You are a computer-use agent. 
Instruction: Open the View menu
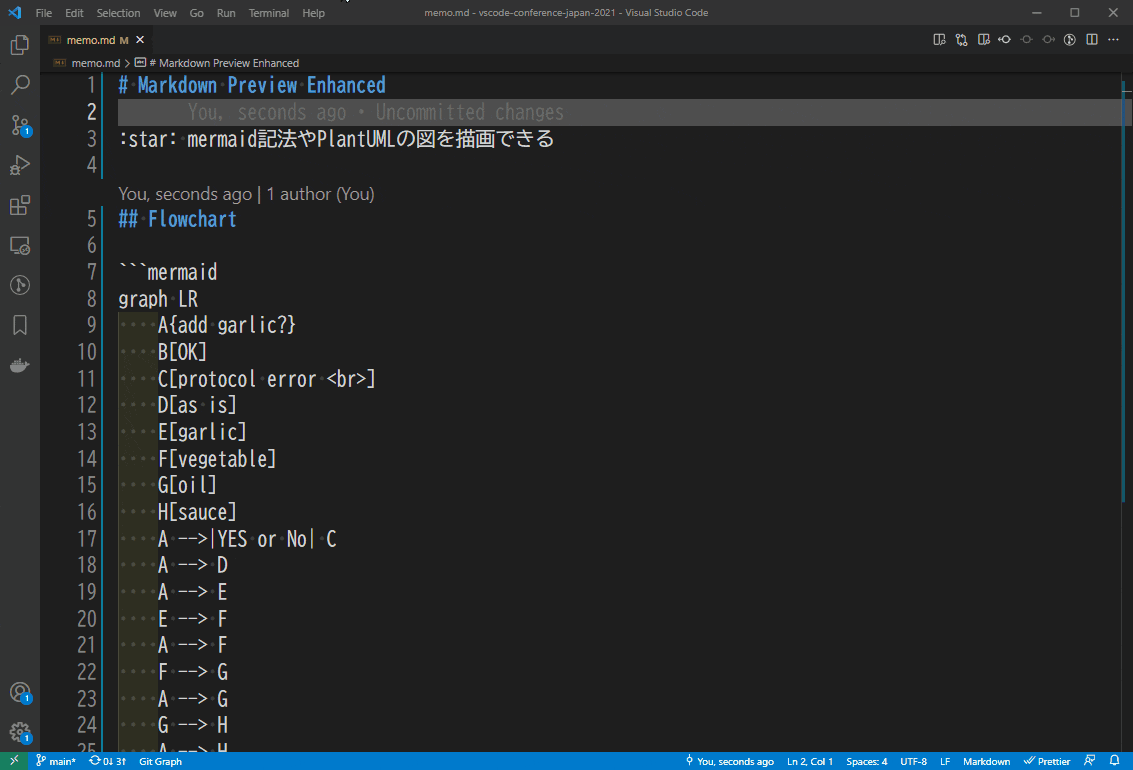(165, 13)
